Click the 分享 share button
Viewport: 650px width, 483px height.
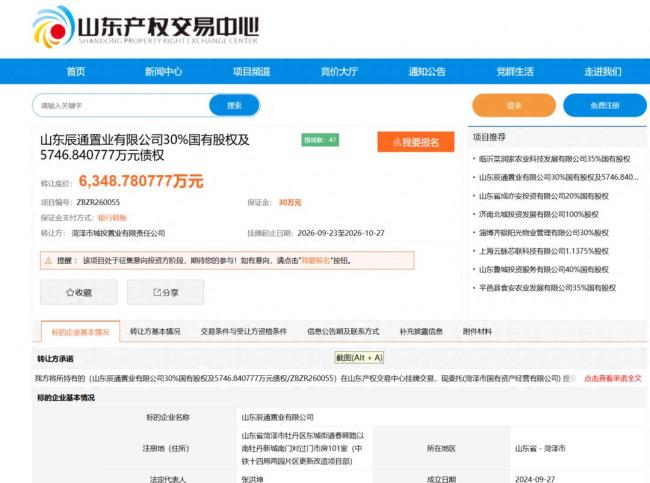[x=165, y=292]
